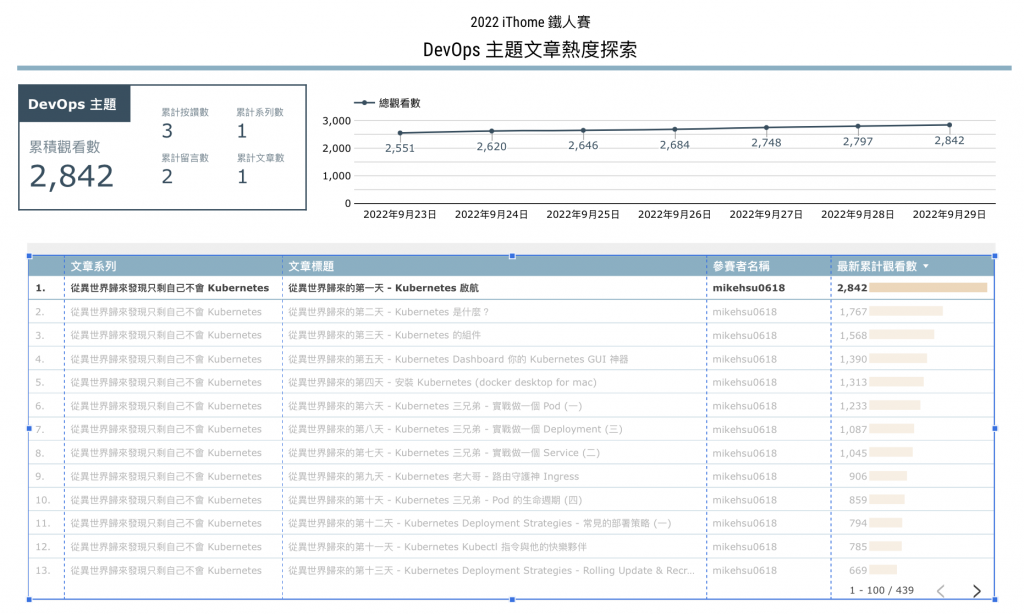1024x614 pixels.
Task: Select row title 第十天 - Pod 的生命週期
Action: click(435, 500)
